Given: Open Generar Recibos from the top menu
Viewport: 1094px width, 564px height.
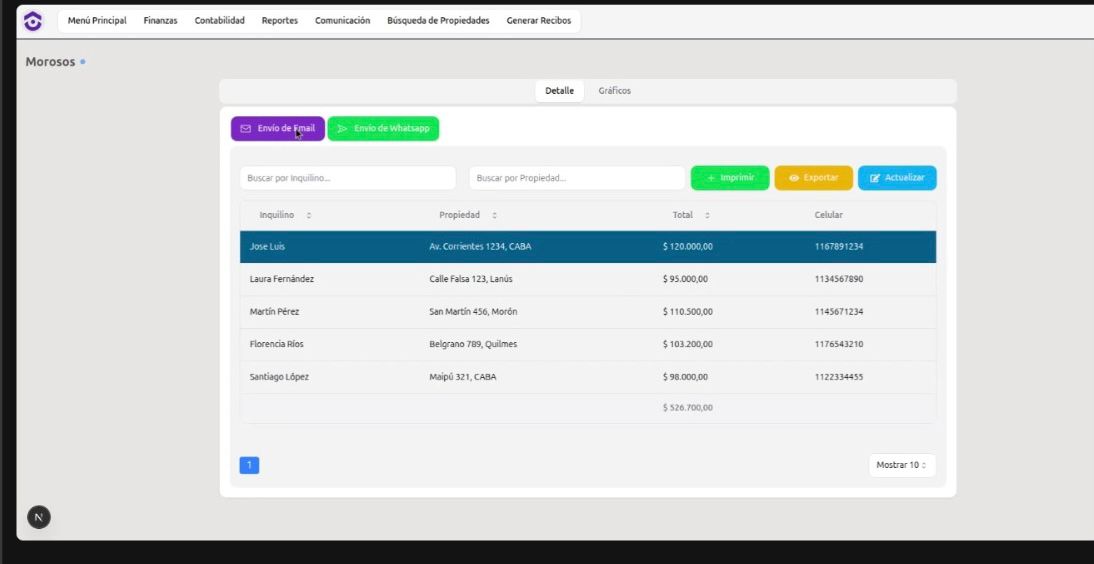Looking at the screenshot, I should click(538, 21).
